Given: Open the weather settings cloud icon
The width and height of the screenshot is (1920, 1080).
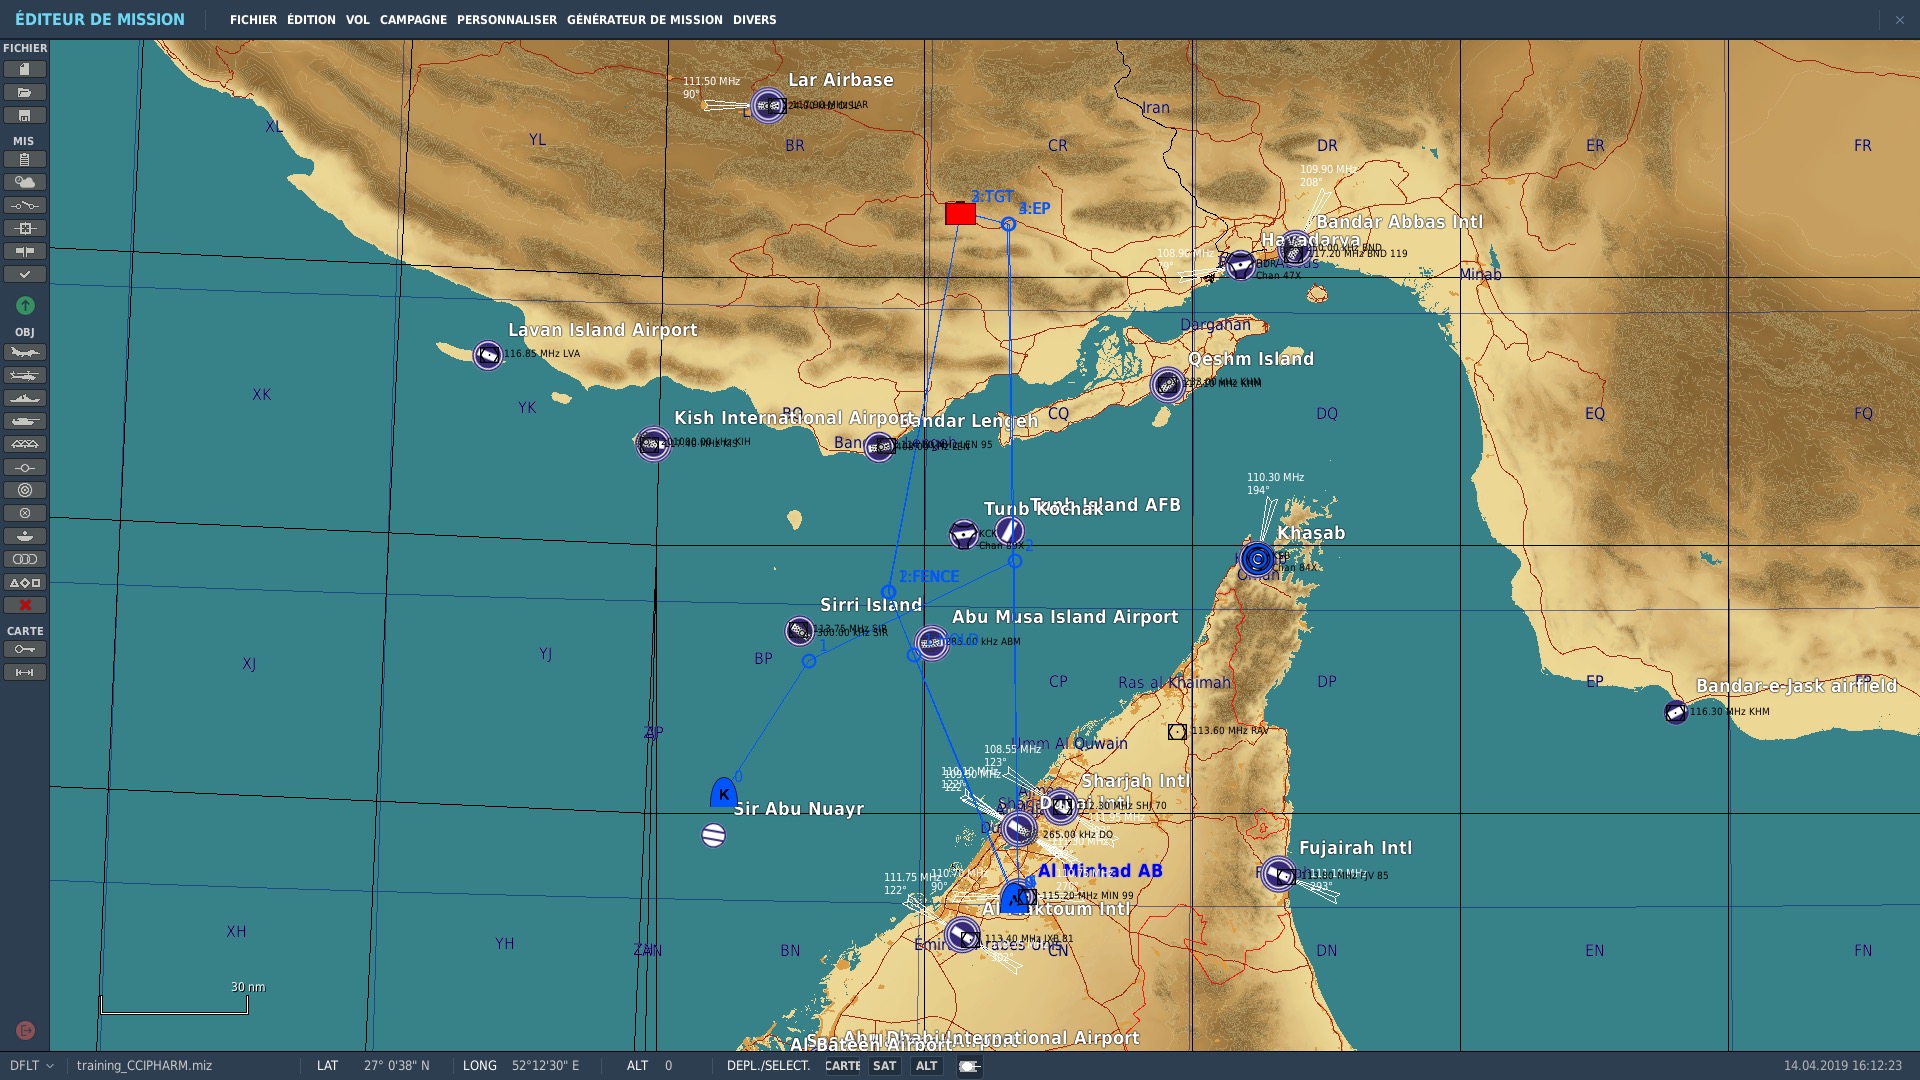Looking at the screenshot, I should [x=25, y=182].
